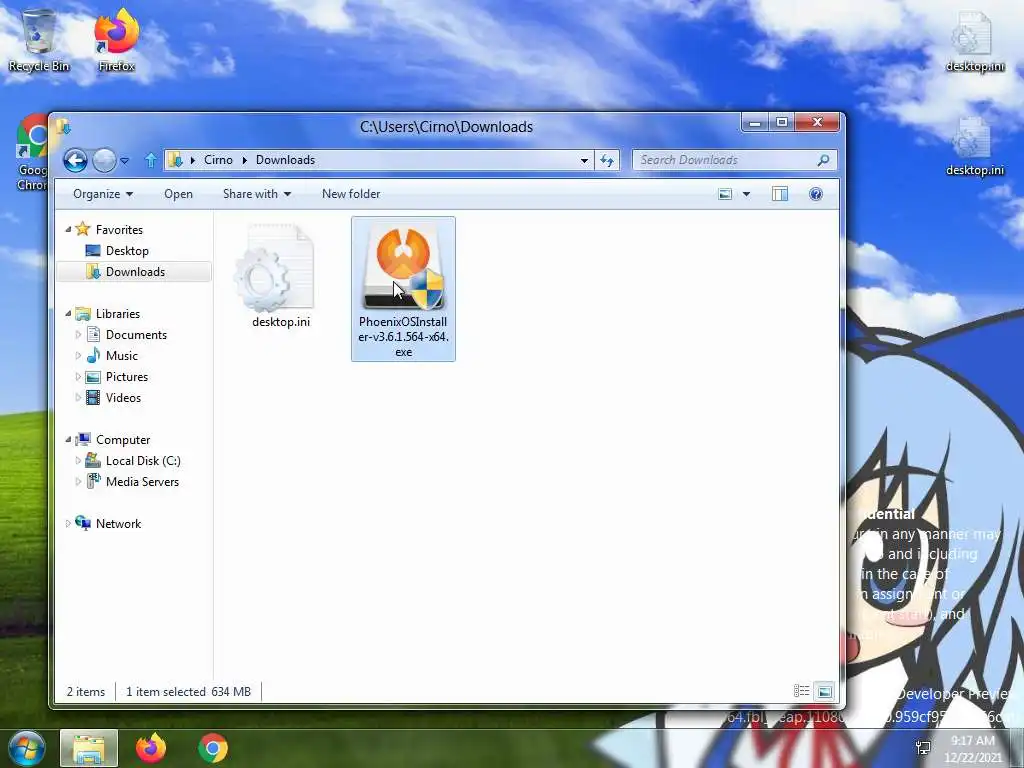Screen dimensions: 1024x768
Task: Select Computer in navigation pane
Action: coord(123,440)
